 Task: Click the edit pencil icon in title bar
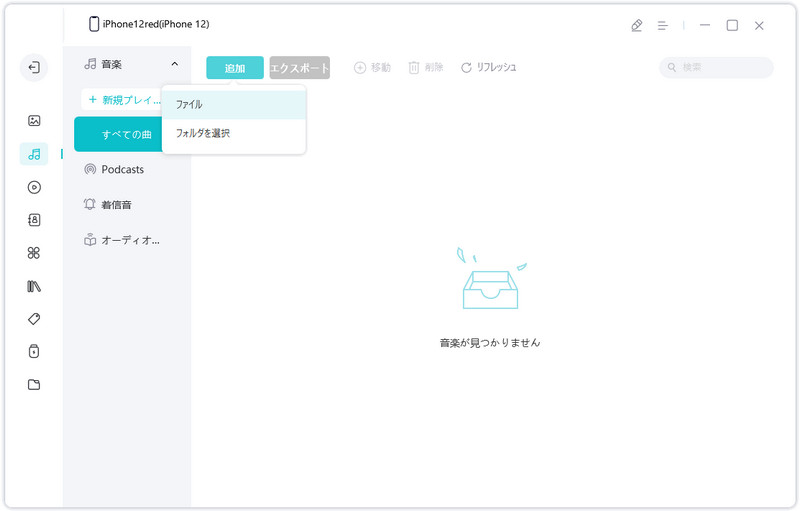637,25
